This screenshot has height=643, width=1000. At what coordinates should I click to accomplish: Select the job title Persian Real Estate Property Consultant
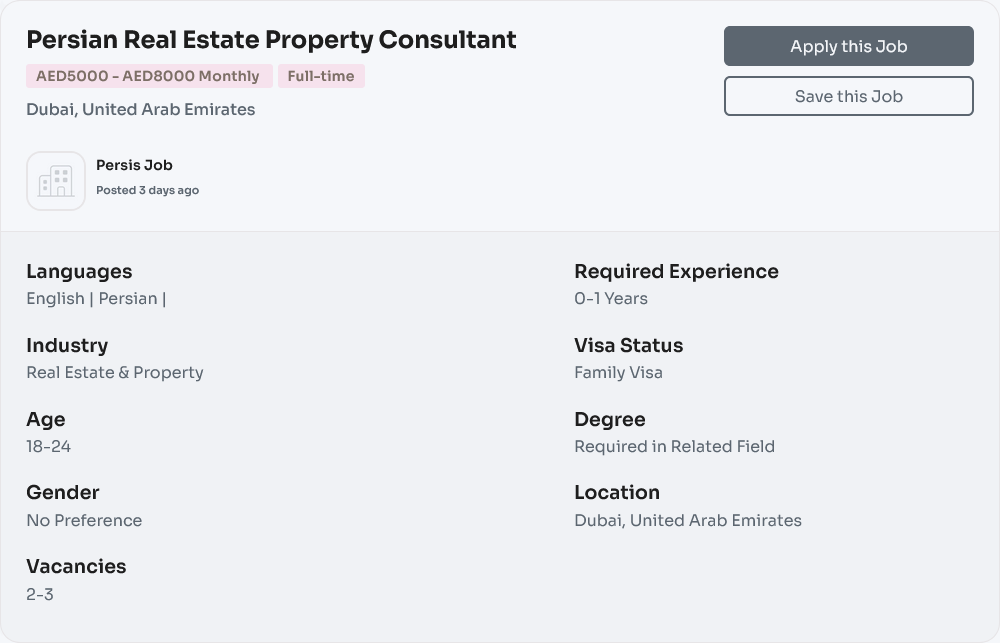271,40
